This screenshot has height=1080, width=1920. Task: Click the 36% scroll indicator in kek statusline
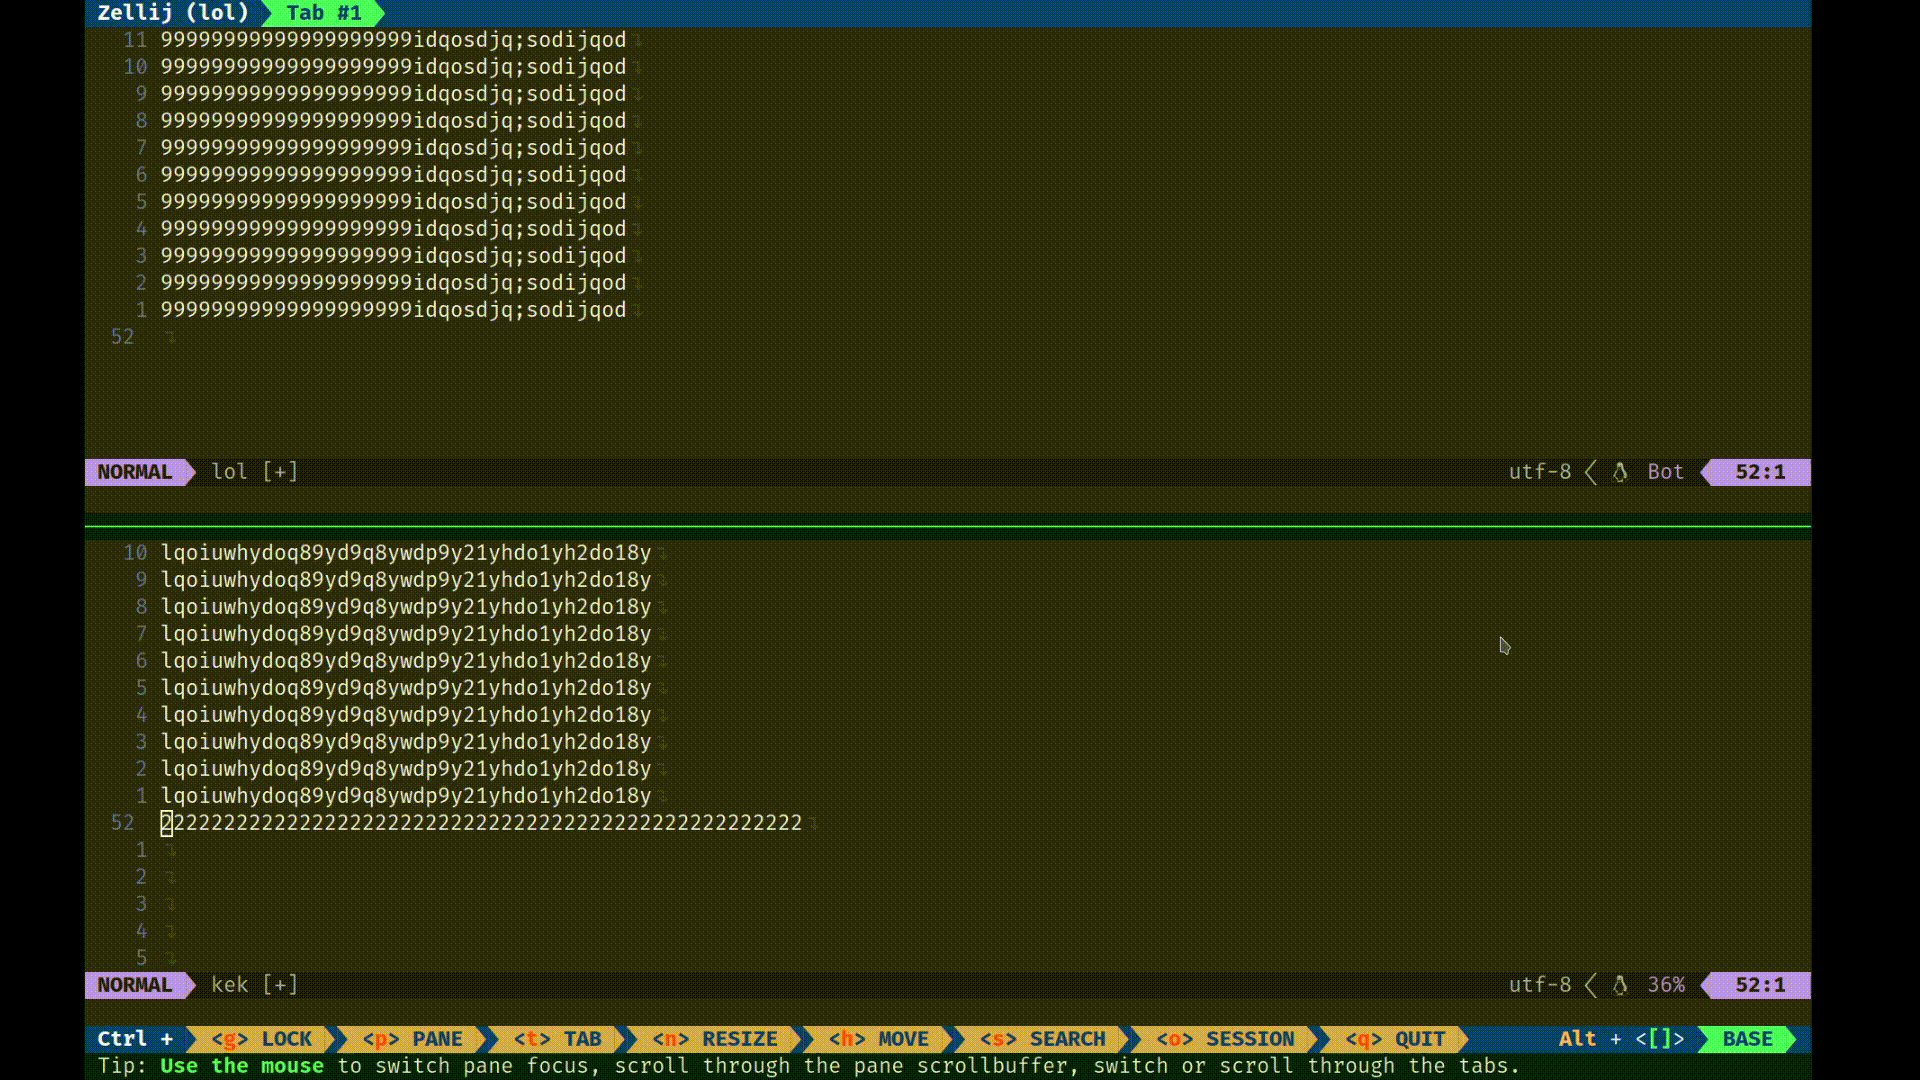[1664, 985]
